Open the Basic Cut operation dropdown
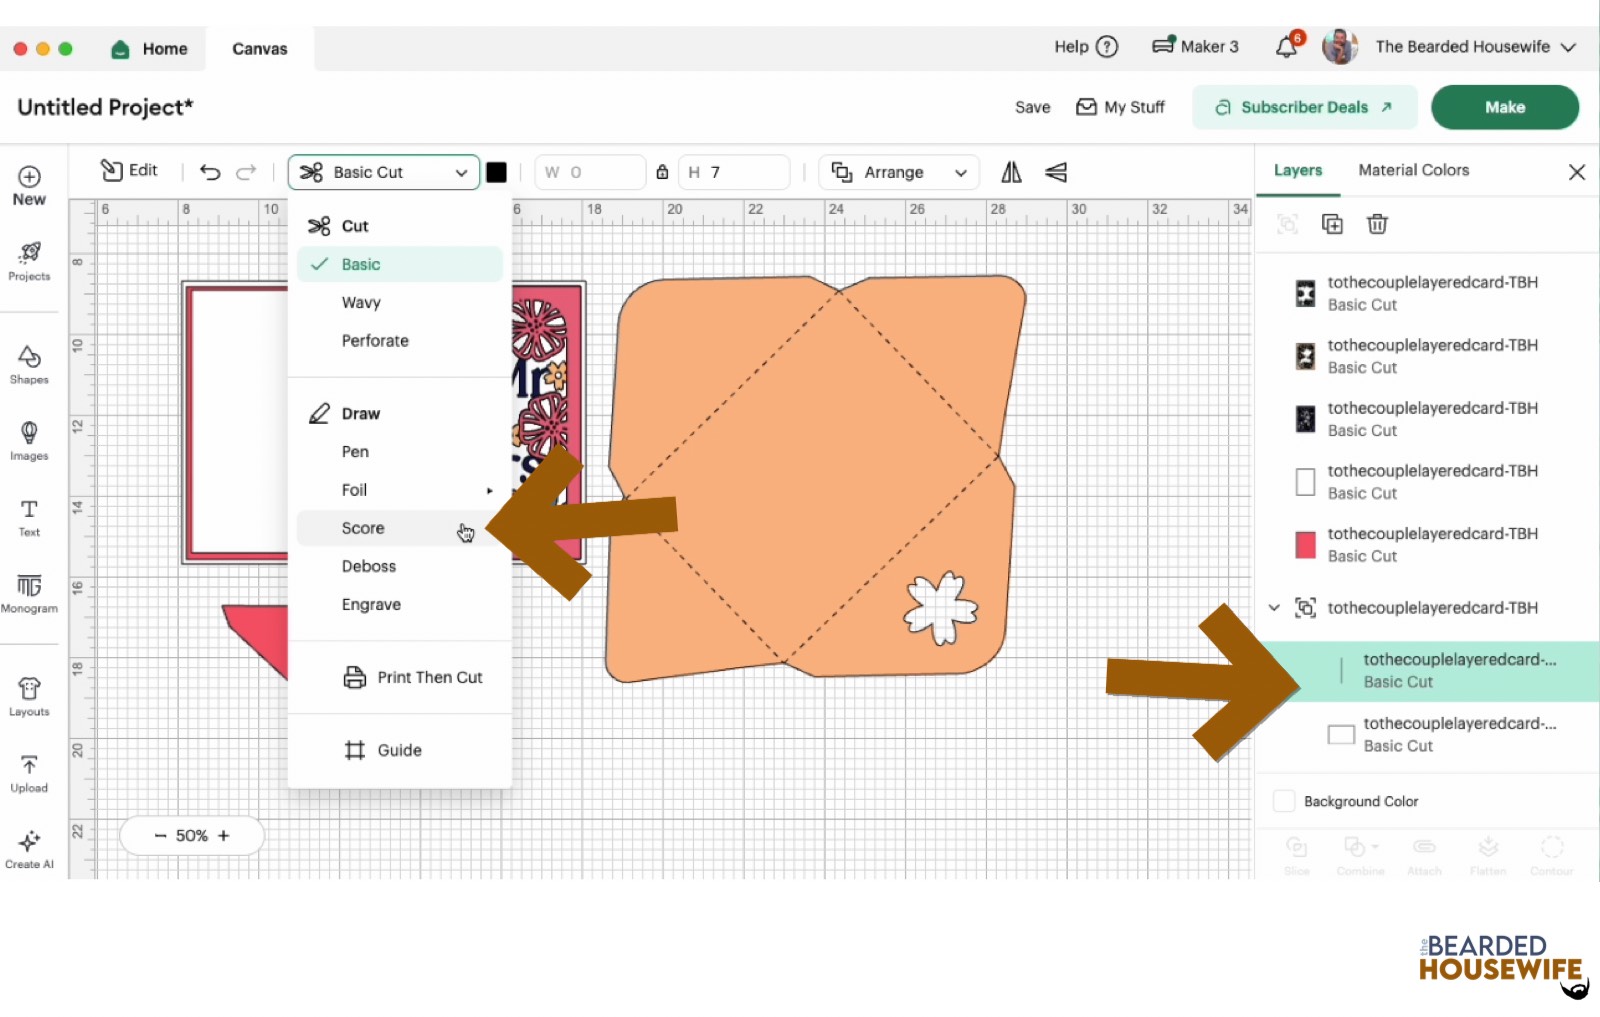Screen dimensions: 1600x1017 (x=384, y=172)
